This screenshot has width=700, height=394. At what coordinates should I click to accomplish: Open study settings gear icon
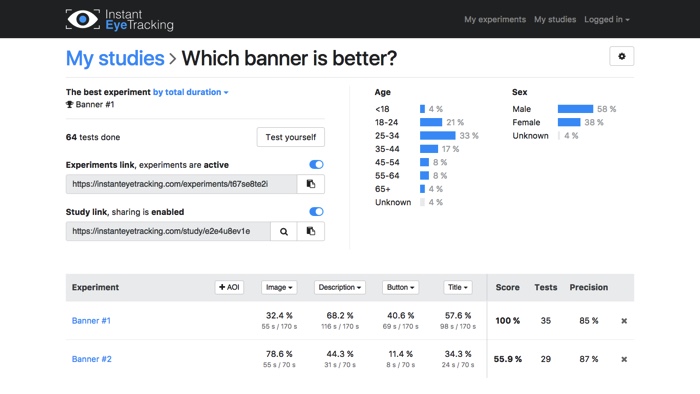[621, 56]
